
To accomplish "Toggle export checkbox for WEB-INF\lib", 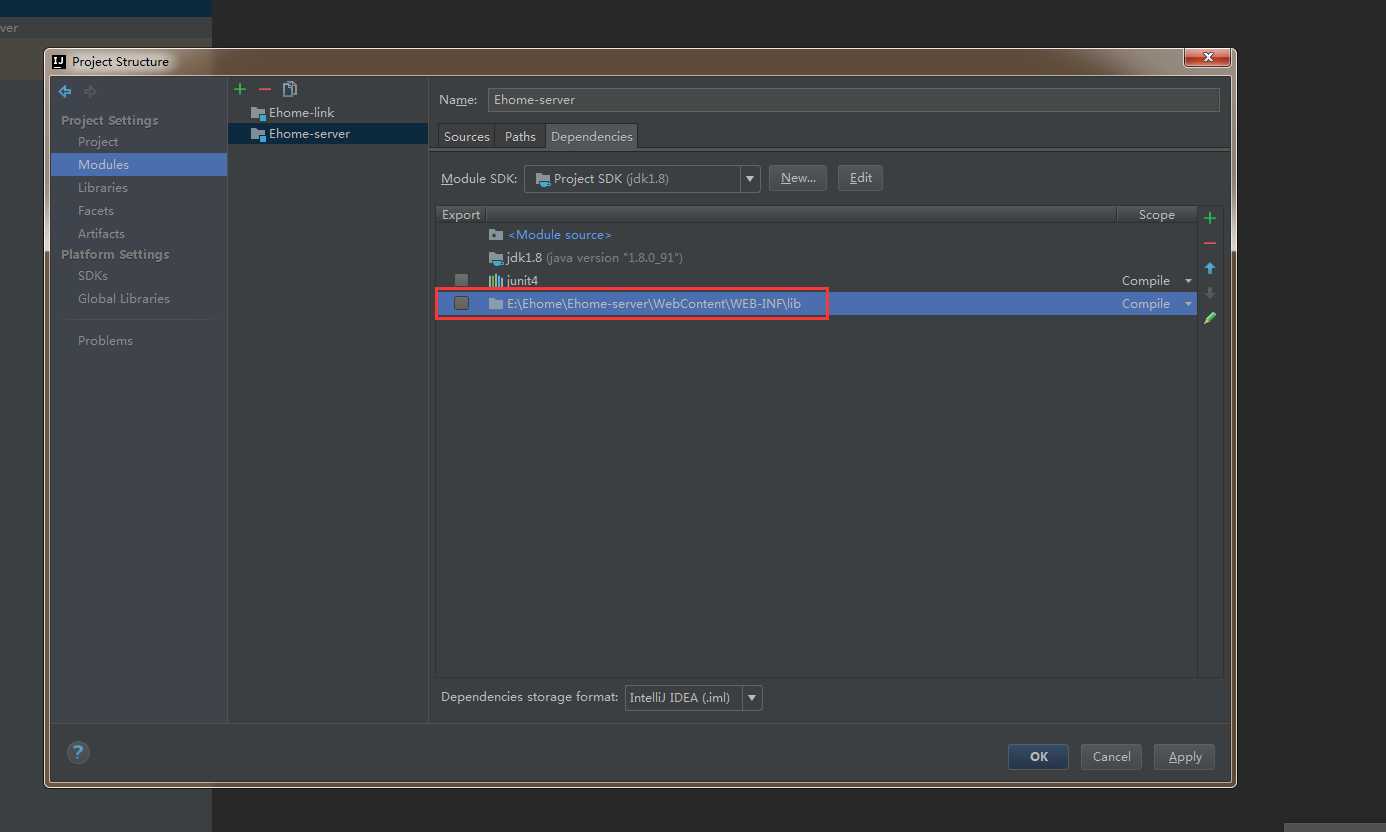I will pos(461,303).
